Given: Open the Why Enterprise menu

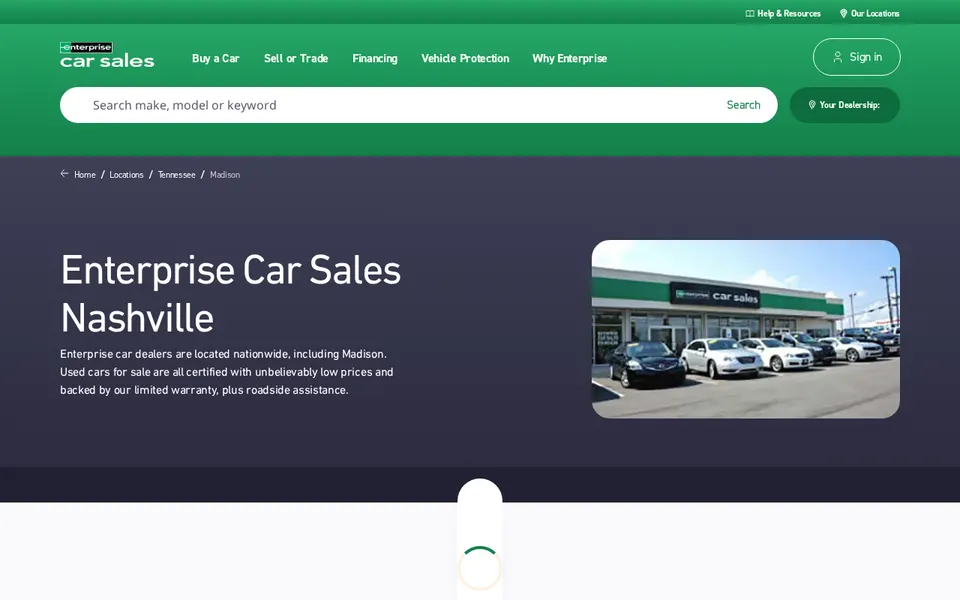Looking at the screenshot, I should 569,58.
